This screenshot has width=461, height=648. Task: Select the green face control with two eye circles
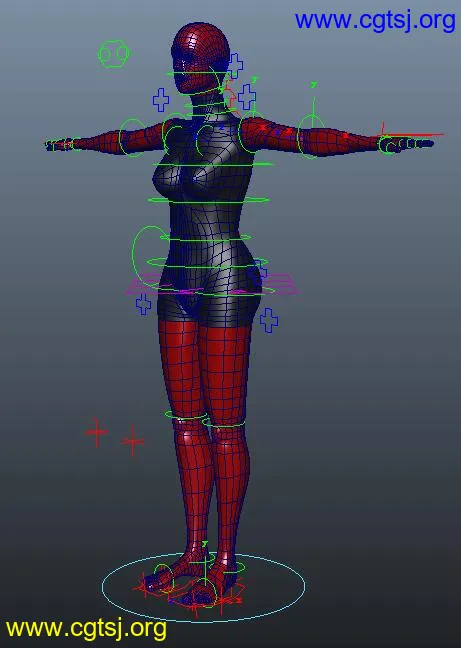(114, 54)
